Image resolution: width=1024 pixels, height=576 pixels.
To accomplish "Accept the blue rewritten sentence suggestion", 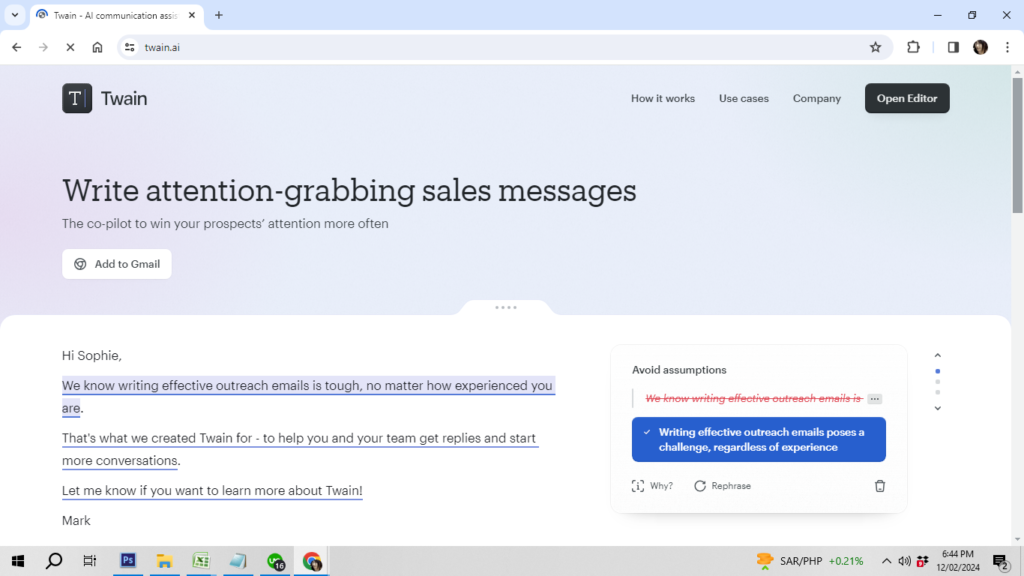I will [x=758, y=439].
